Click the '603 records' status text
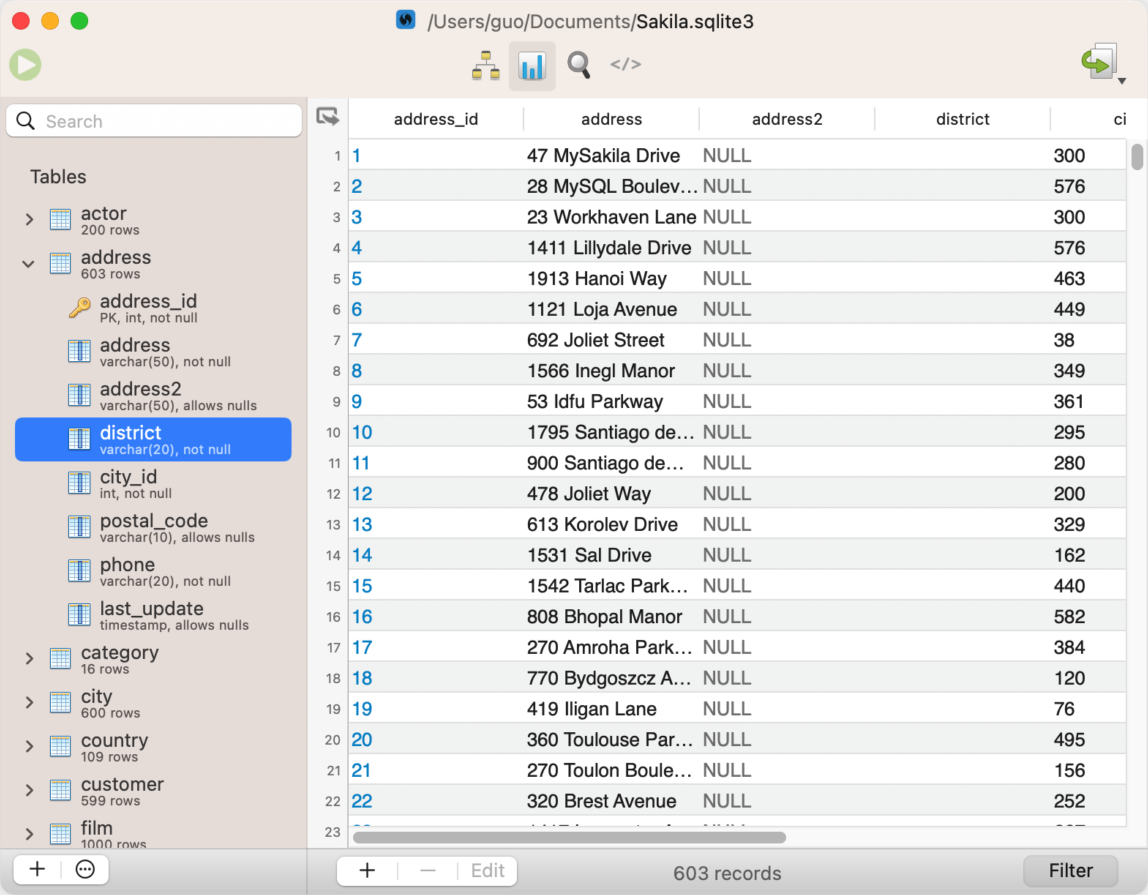This screenshot has width=1148, height=895. click(727, 873)
